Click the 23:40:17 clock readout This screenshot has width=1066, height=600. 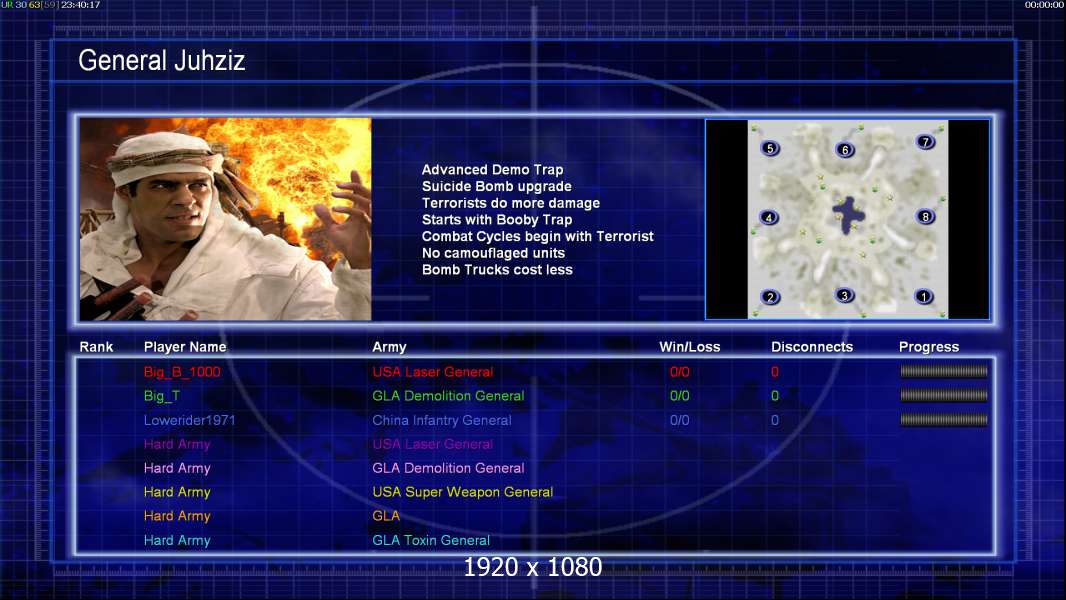80,5
